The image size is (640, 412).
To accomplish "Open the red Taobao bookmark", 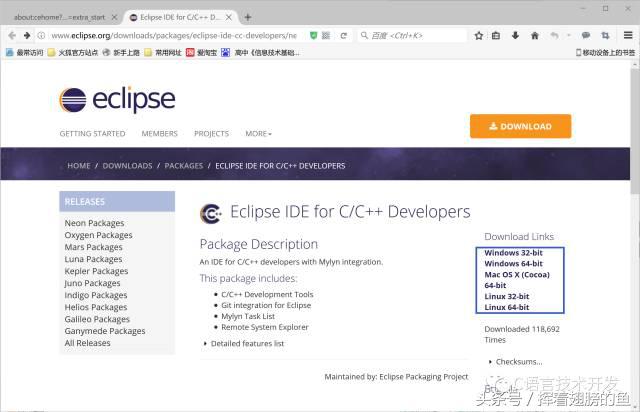I will point(202,53).
